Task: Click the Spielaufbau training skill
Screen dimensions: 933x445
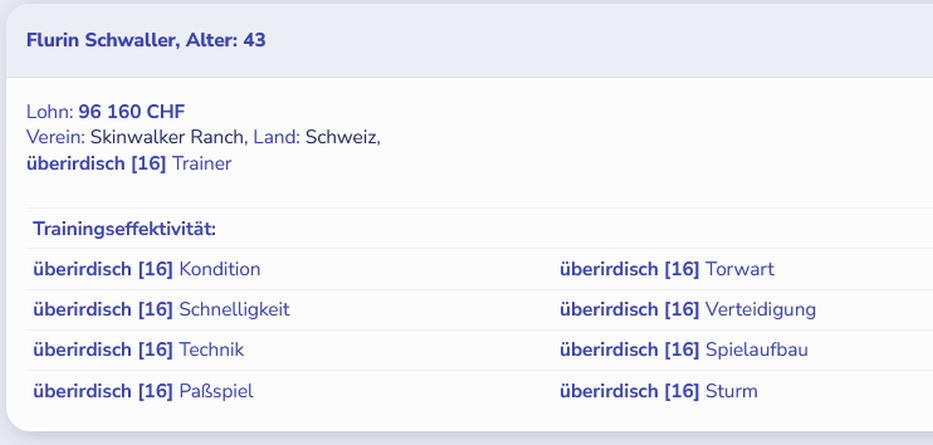Action: [x=756, y=350]
